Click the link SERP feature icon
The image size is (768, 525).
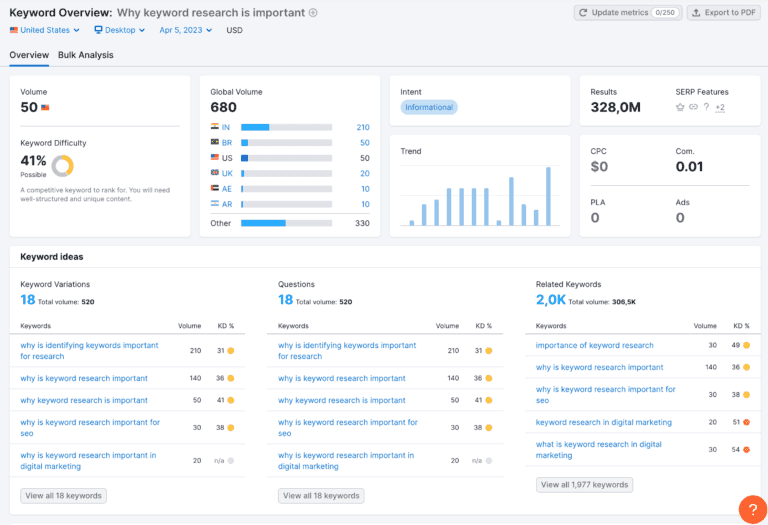pyautogui.click(x=693, y=107)
